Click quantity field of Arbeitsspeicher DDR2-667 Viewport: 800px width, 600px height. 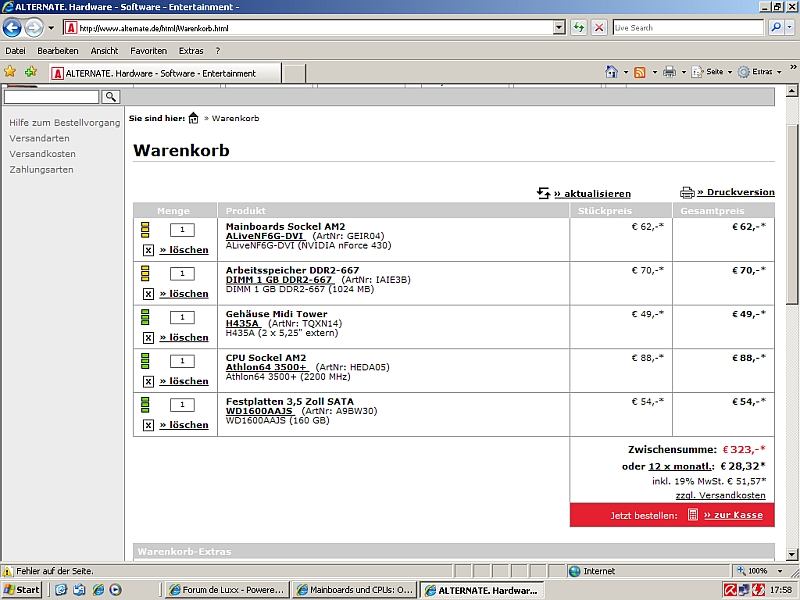182,273
